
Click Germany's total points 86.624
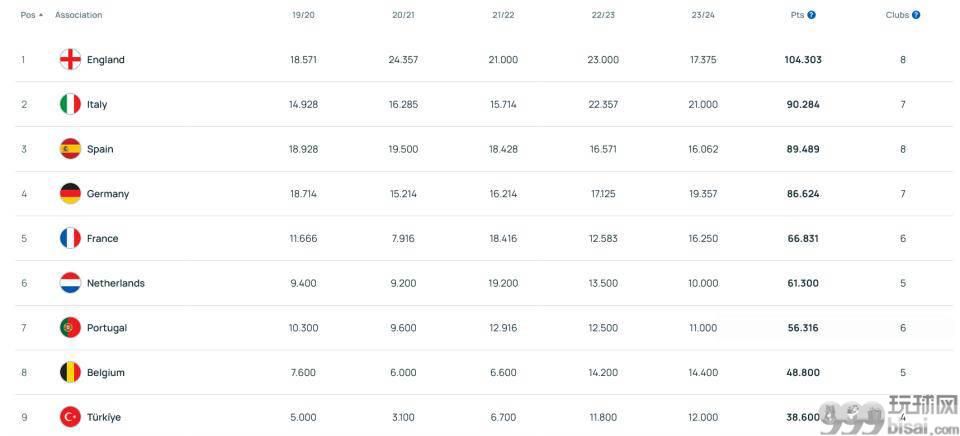[803, 194]
